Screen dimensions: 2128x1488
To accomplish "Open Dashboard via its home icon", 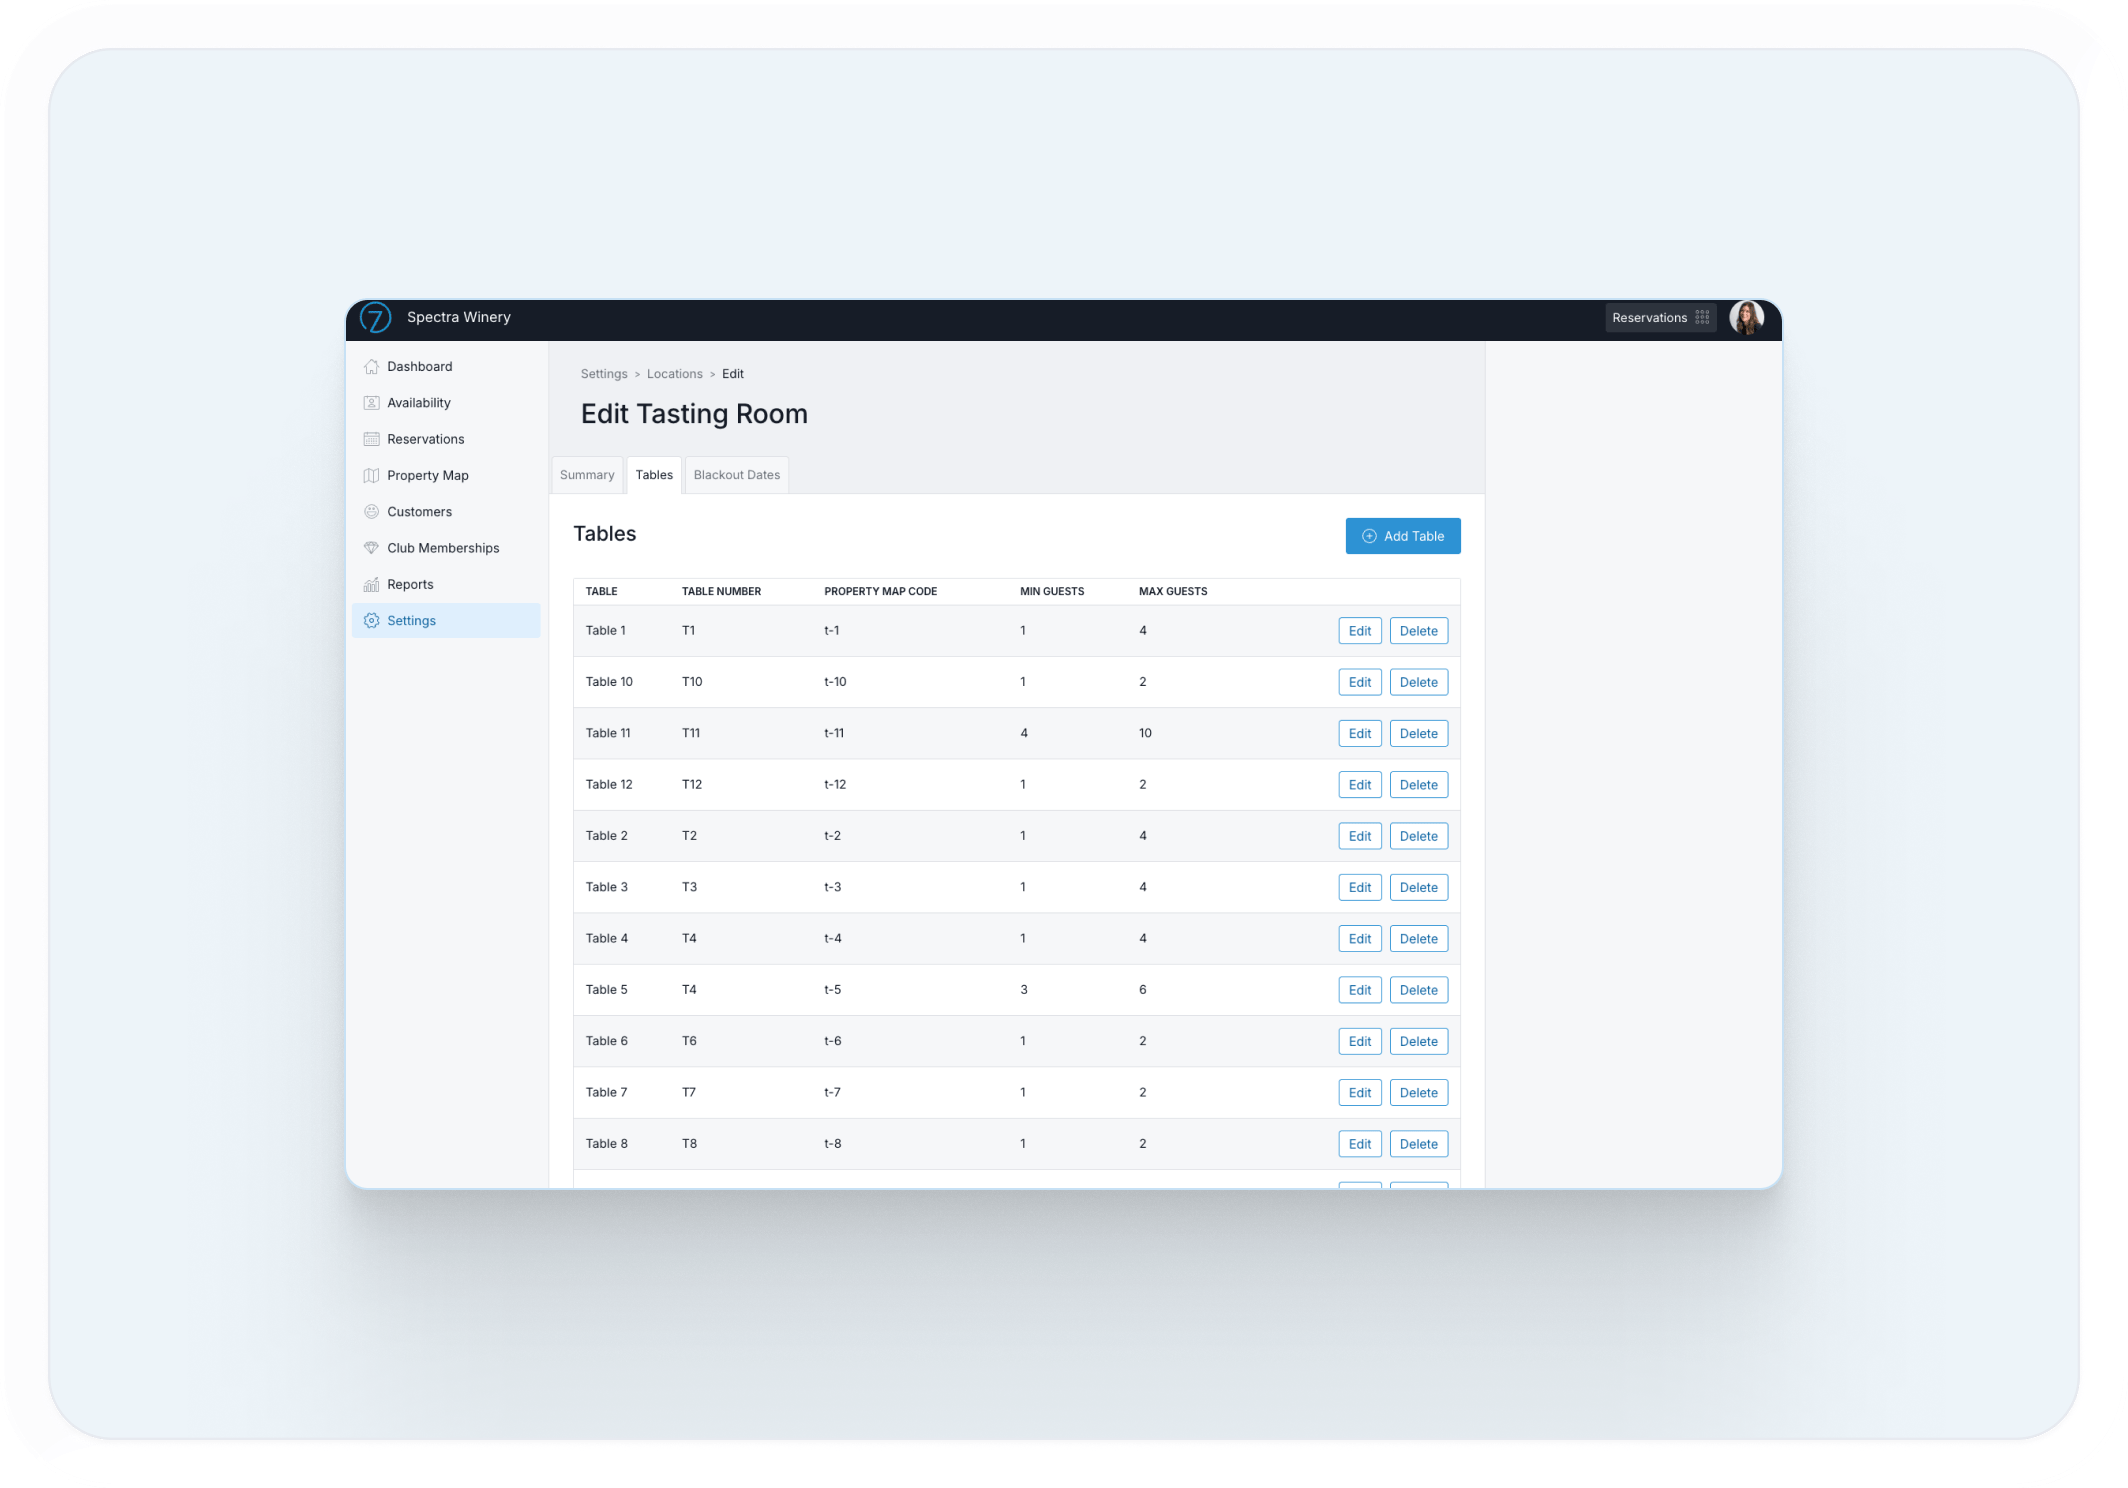I will pyautogui.click(x=372, y=367).
